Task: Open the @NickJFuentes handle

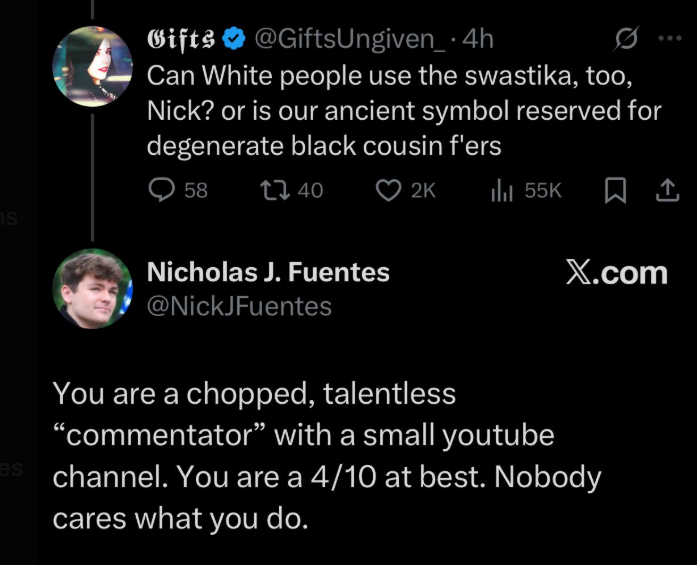Action: pos(239,306)
